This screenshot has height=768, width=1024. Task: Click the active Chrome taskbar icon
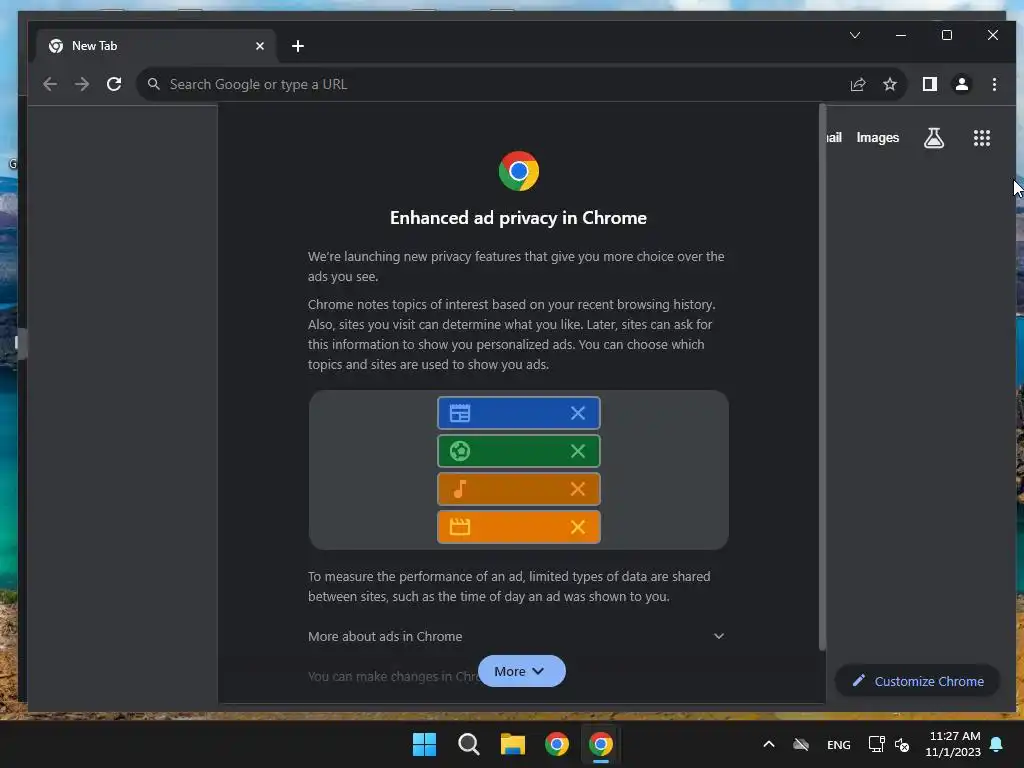click(601, 744)
